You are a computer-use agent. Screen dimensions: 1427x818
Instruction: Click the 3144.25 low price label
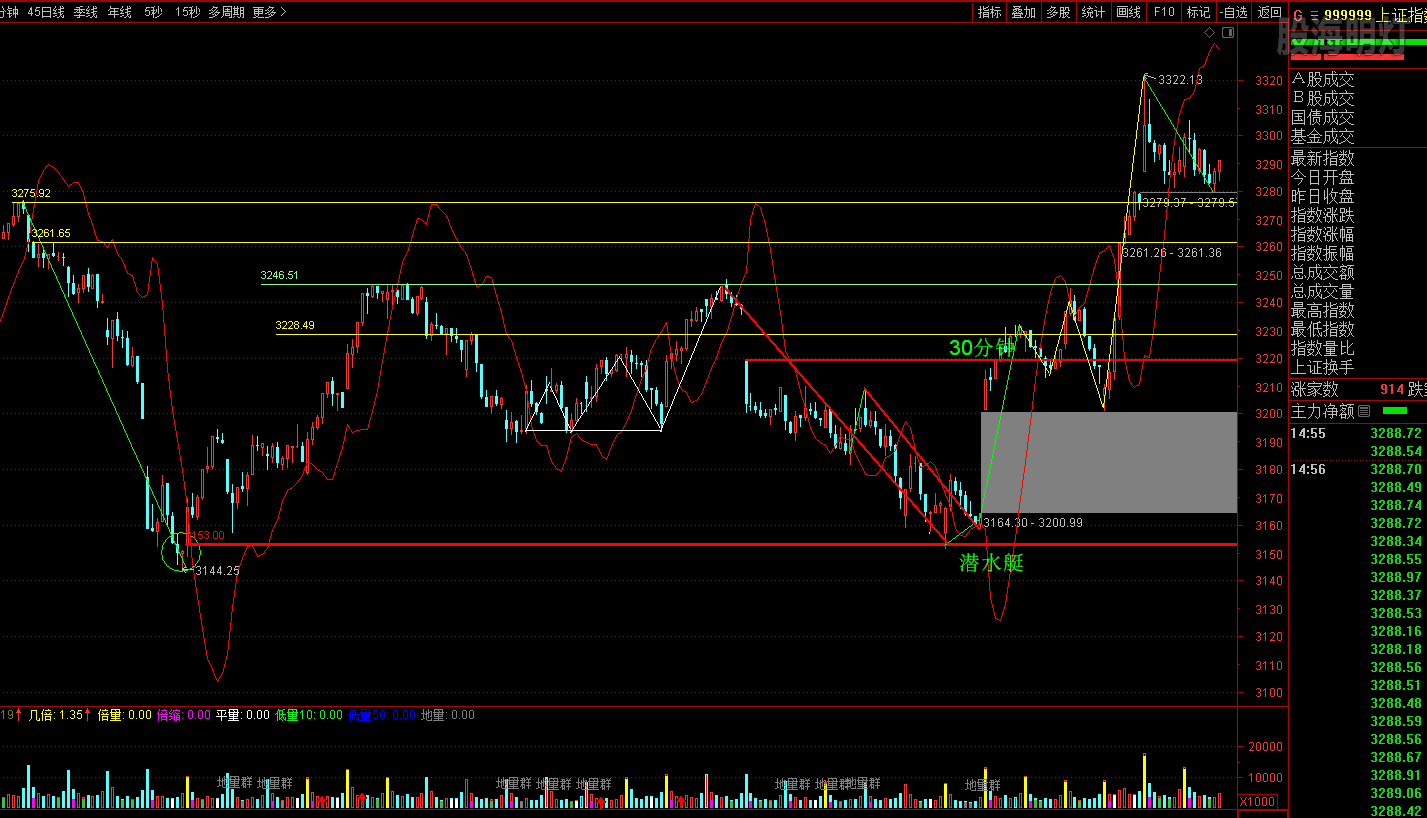[x=217, y=571]
